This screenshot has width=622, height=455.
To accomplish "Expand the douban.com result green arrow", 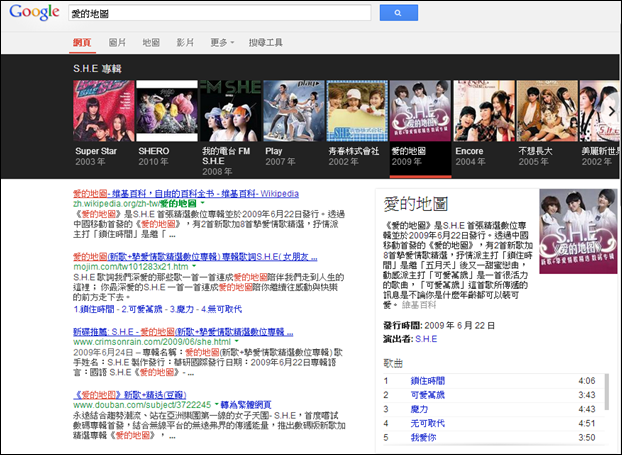I will point(217,404).
